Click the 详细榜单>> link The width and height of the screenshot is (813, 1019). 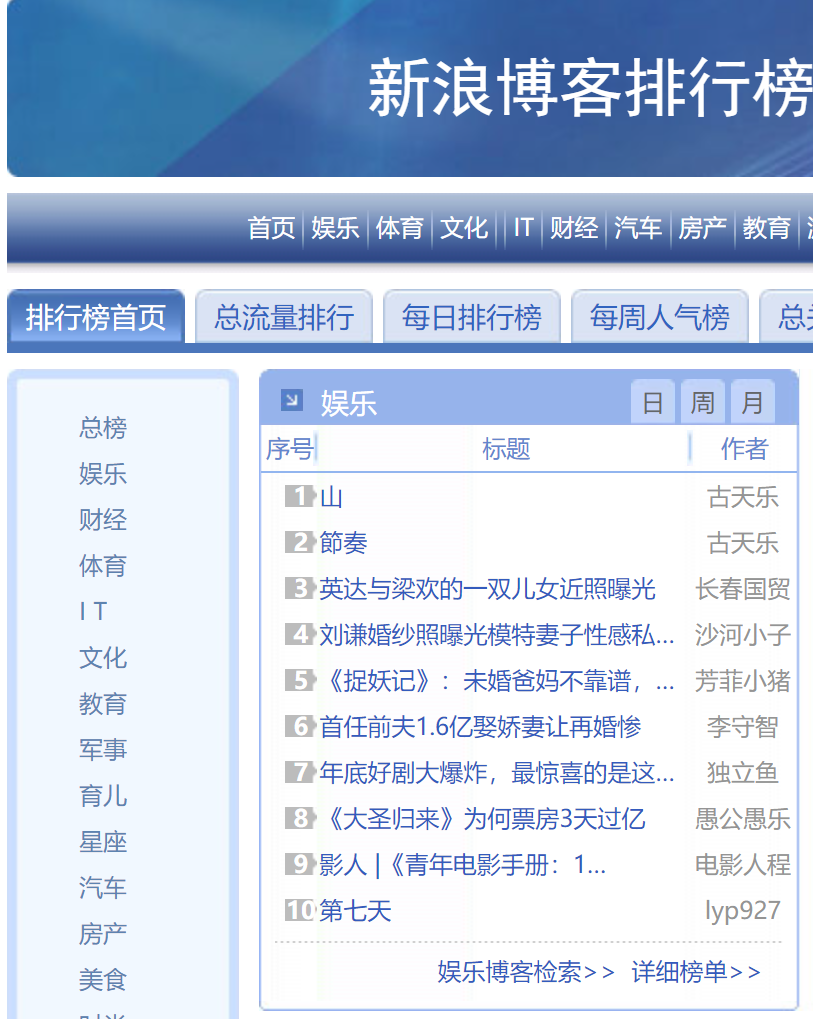[x=696, y=972]
